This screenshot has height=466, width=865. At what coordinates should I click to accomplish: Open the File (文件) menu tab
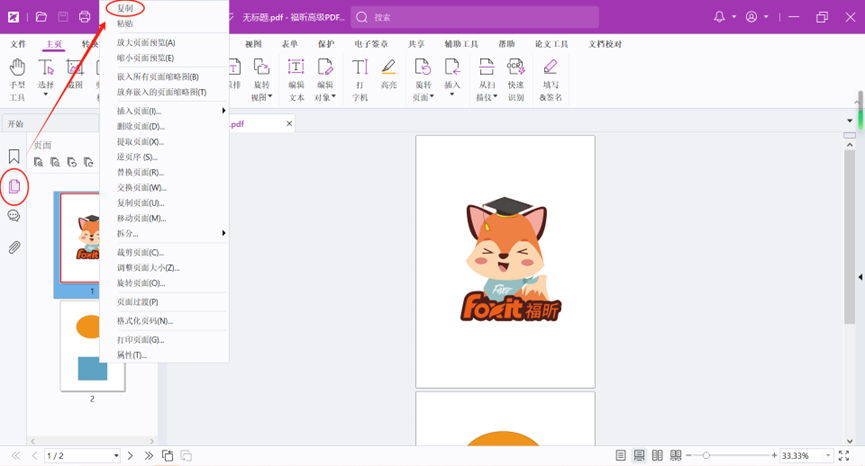18,44
